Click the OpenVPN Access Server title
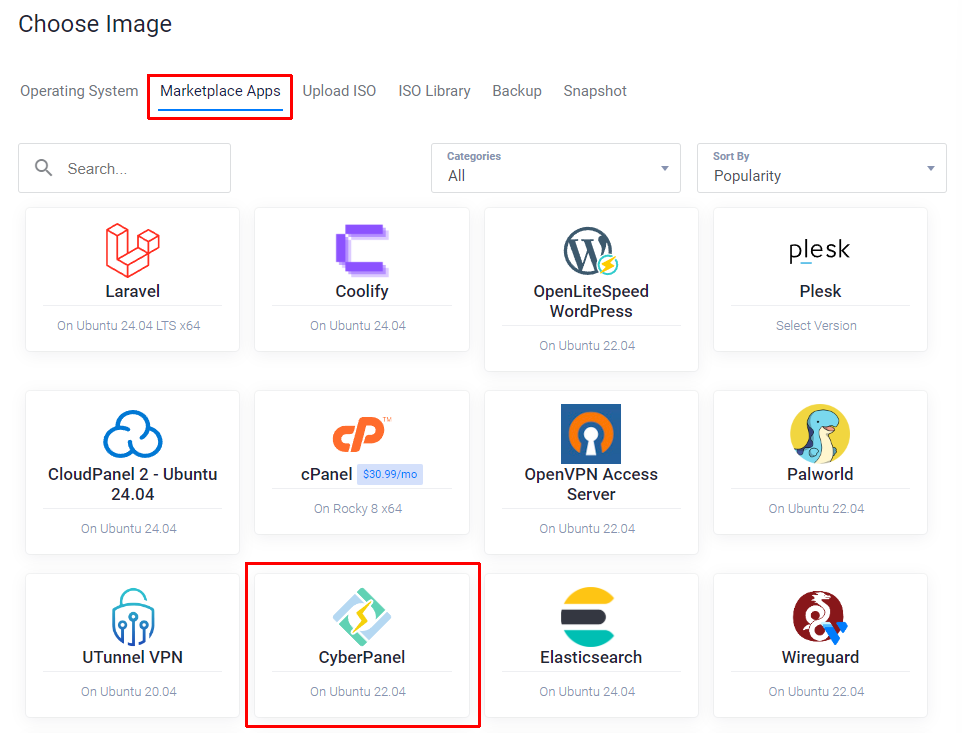The height and width of the screenshot is (733, 962). point(591,484)
